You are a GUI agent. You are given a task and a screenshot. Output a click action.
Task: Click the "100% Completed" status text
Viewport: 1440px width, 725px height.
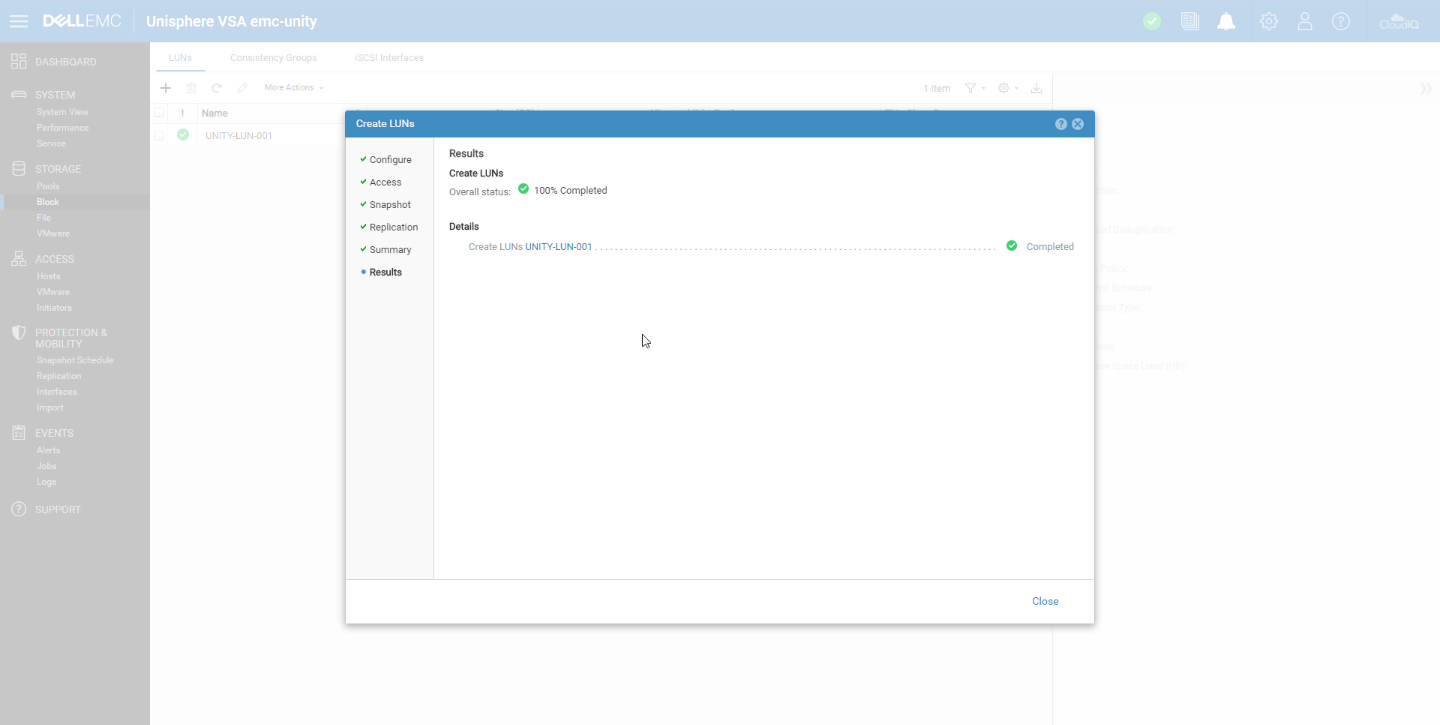click(570, 190)
